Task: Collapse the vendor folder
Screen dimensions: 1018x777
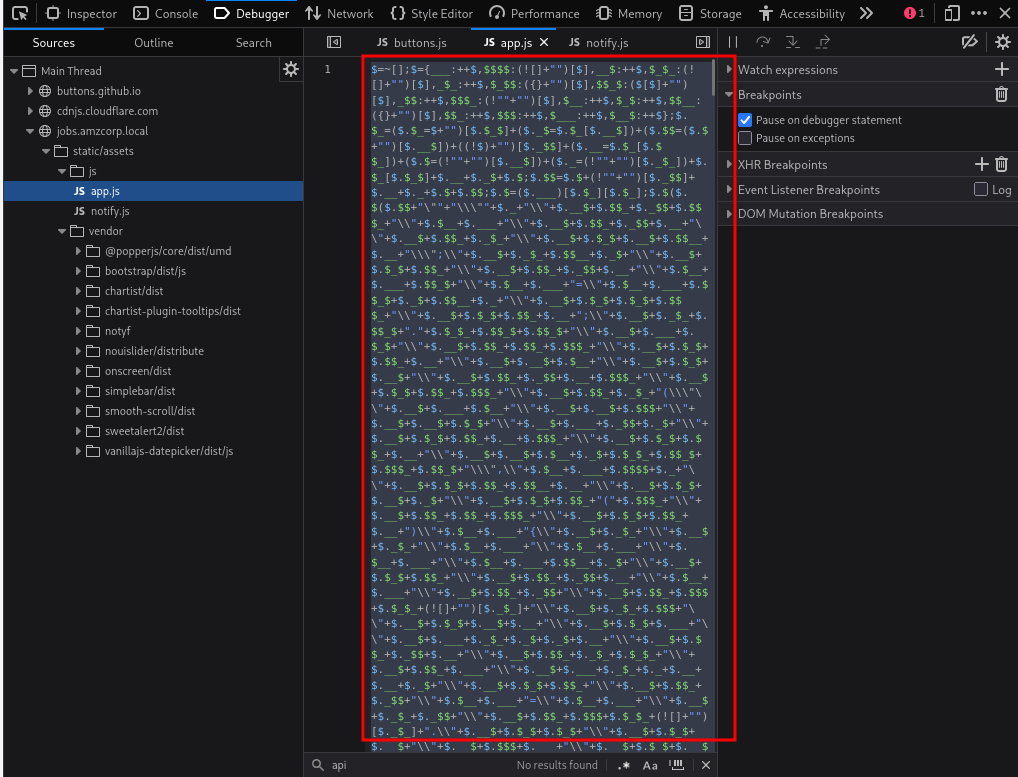Action: pos(62,231)
